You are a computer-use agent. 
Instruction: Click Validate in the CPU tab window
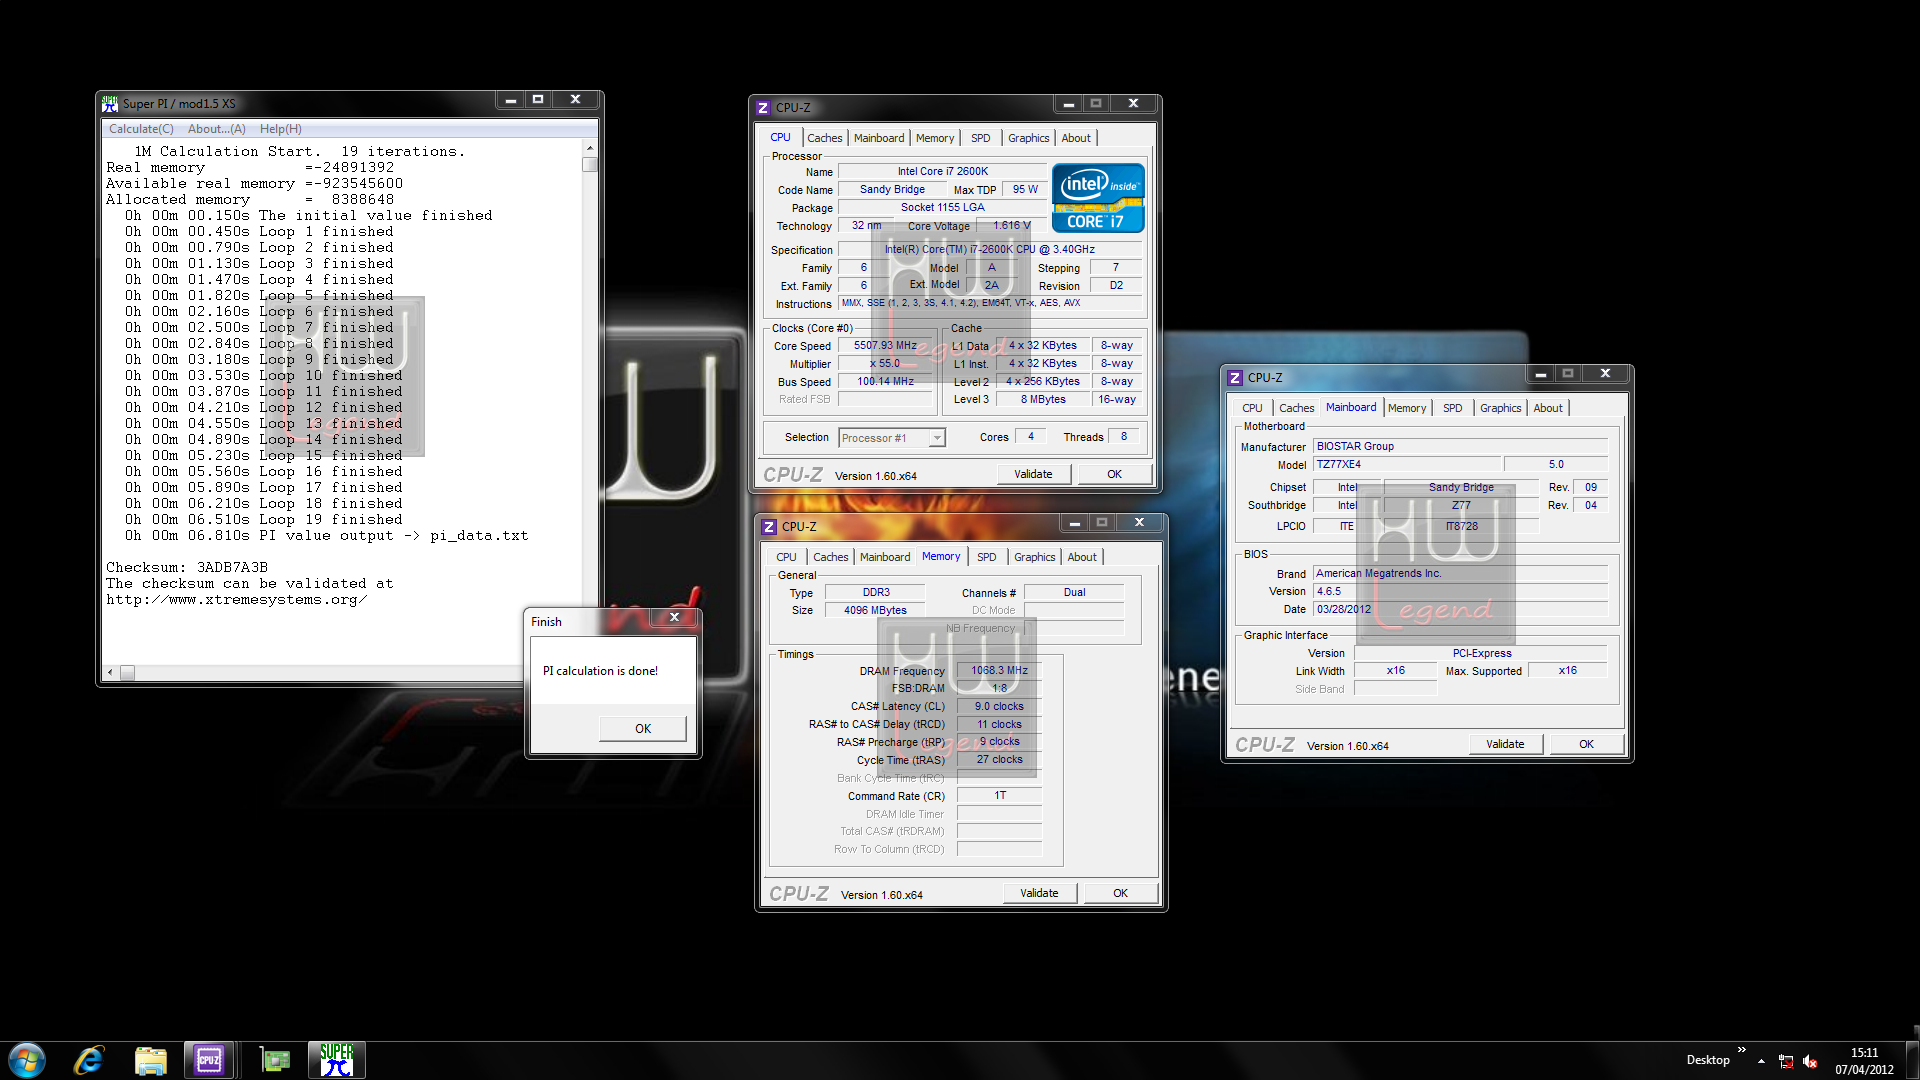click(x=1033, y=474)
